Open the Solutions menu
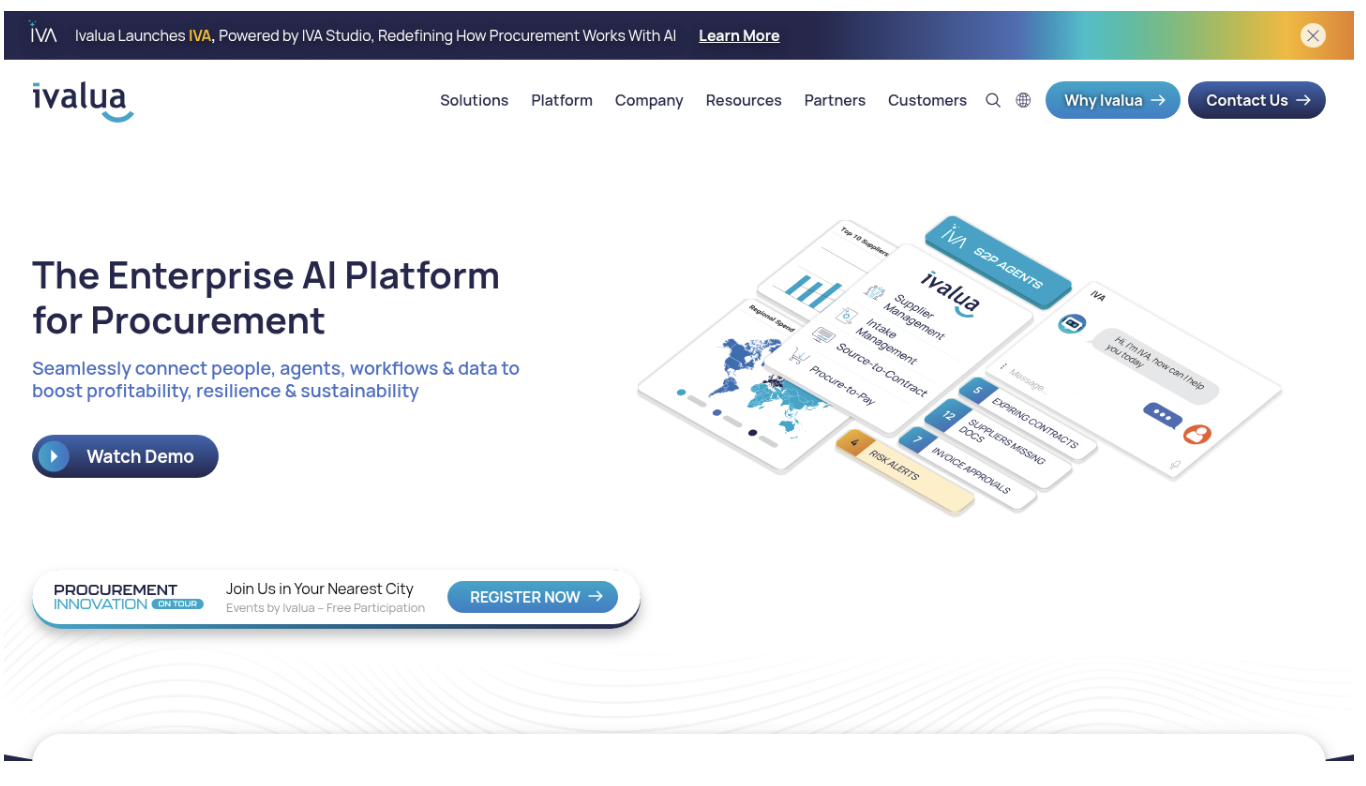Image resolution: width=1366 pixels, height=786 pixels. click(x=474, y=100)
